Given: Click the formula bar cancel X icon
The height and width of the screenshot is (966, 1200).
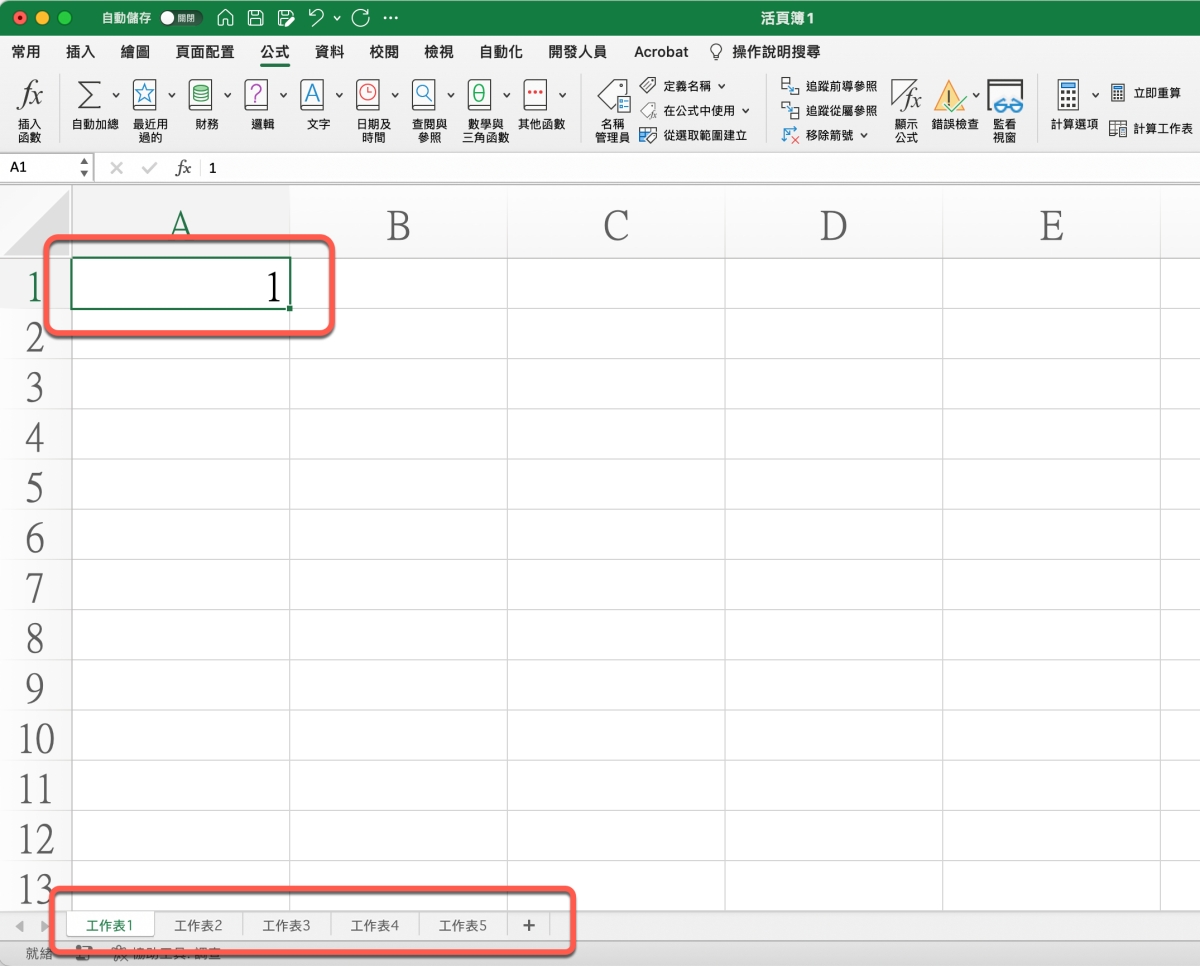Looking at the screenshot, I should (x=117, y=168).
